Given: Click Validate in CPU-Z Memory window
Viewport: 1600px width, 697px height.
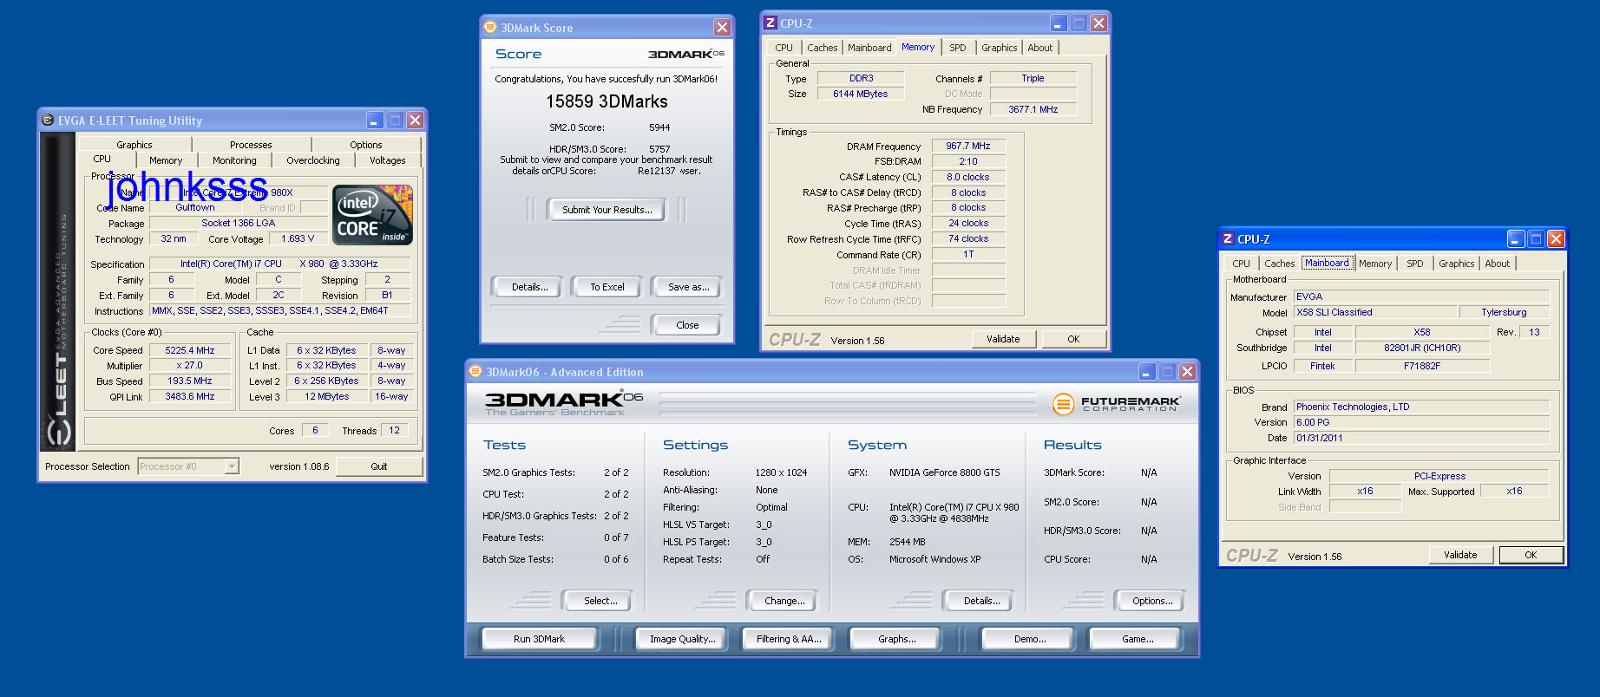Looking at the screenshot, I should [x=1003, y=339].
